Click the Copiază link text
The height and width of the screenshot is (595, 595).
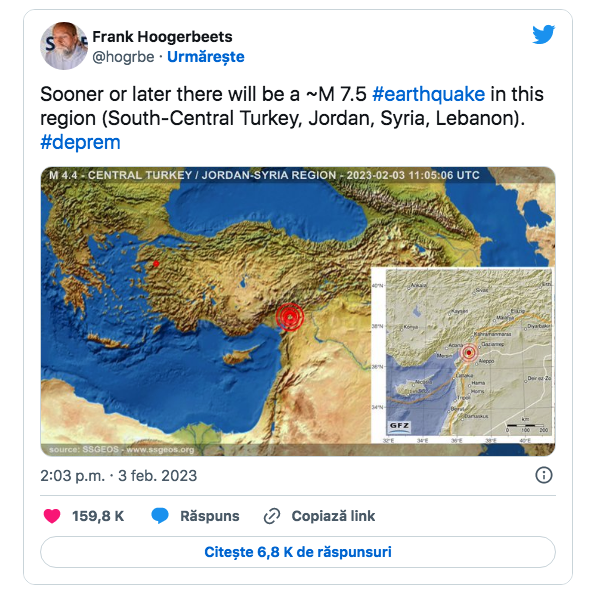tap(333, 516)
